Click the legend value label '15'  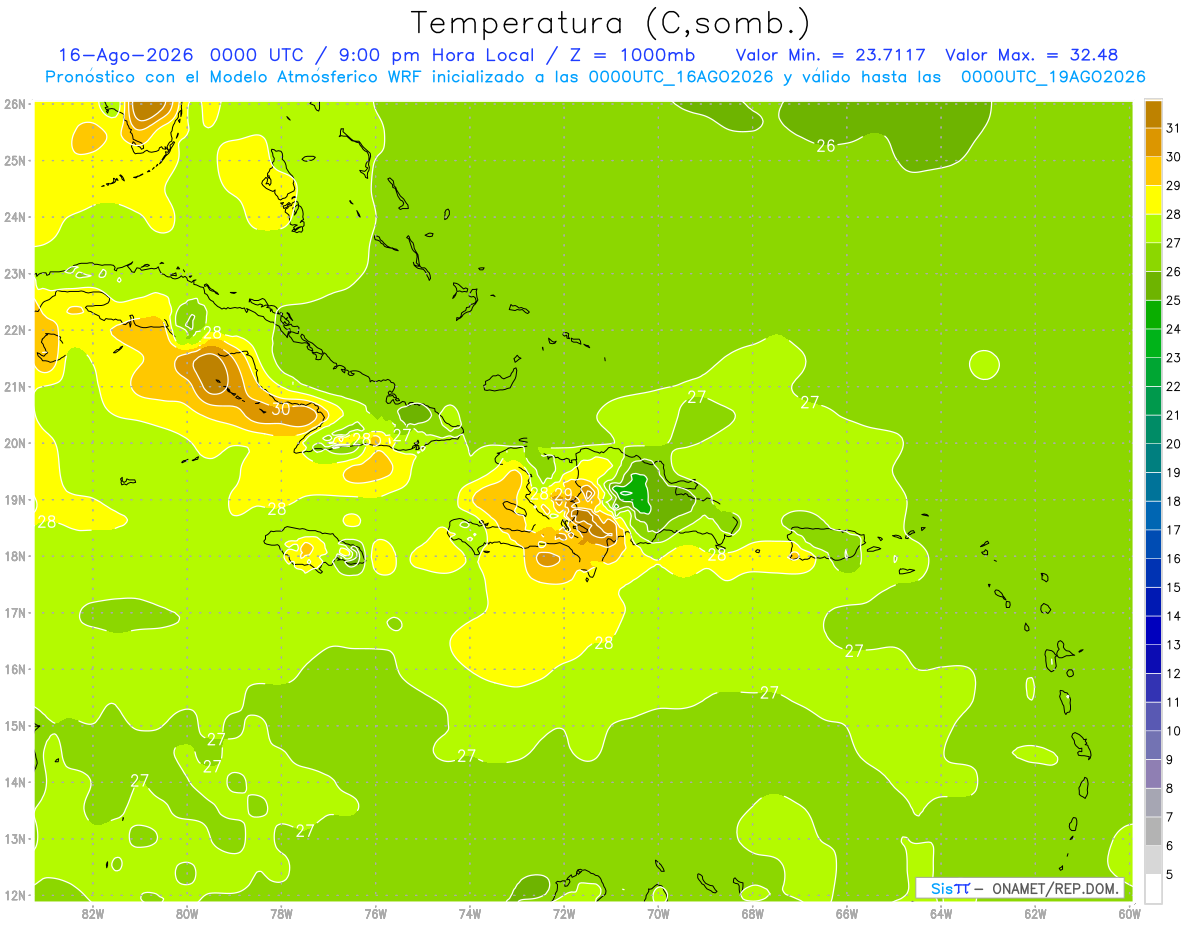click(x=1173, y=587)
